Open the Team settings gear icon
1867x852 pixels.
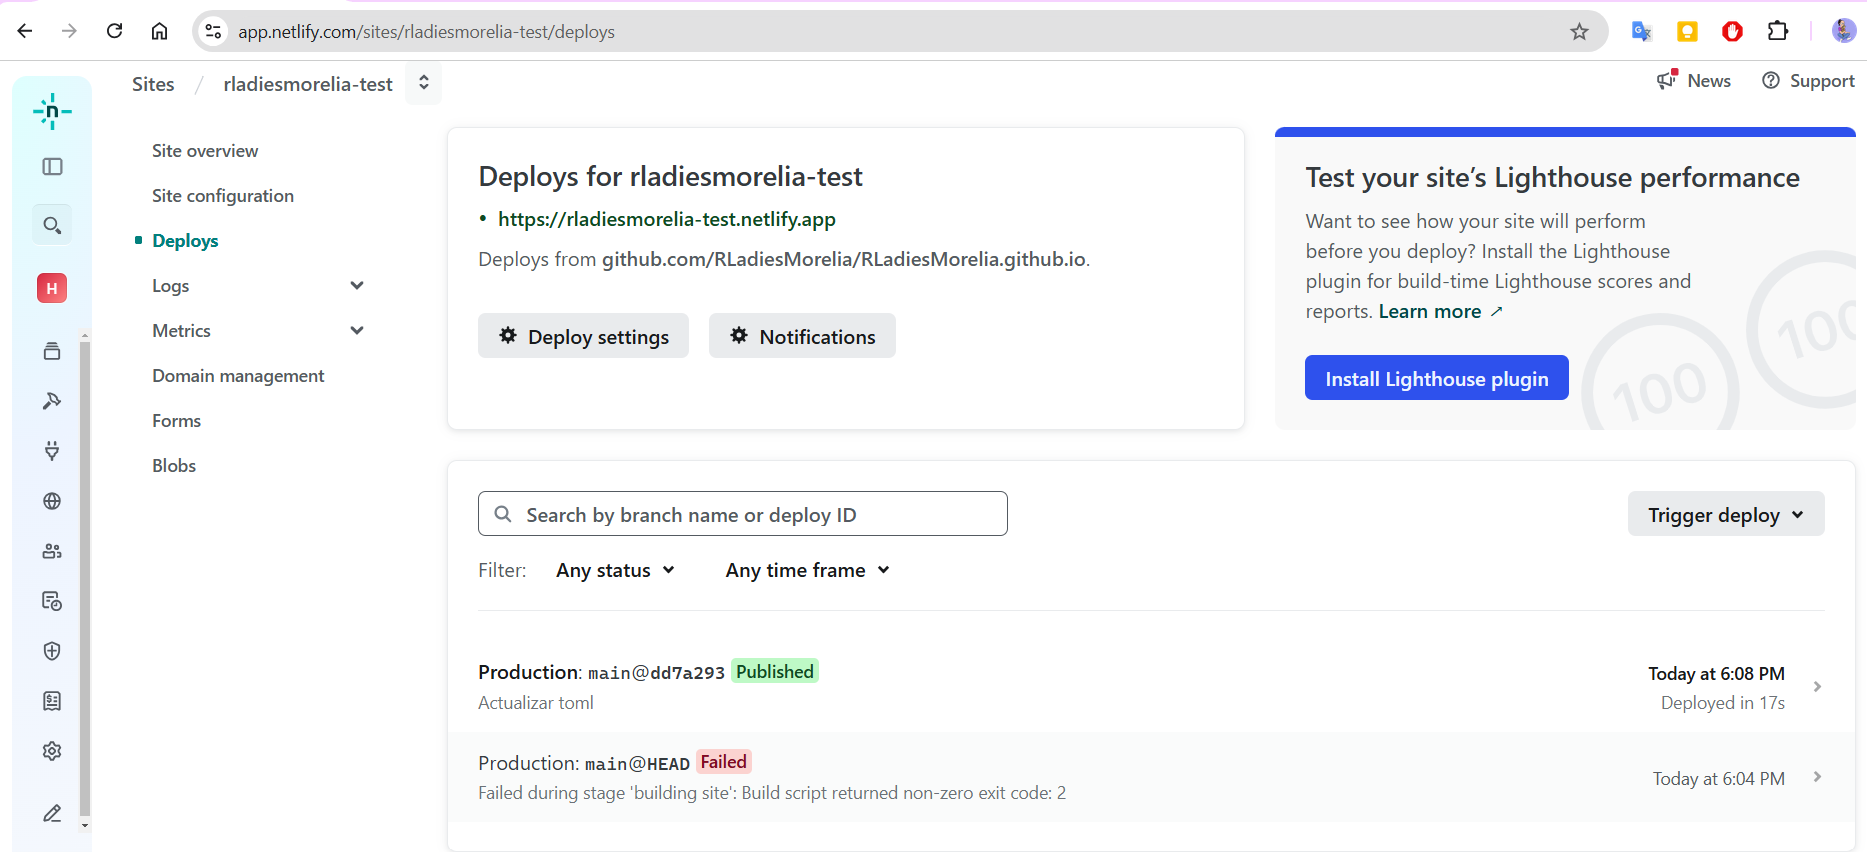pos(52,751)
